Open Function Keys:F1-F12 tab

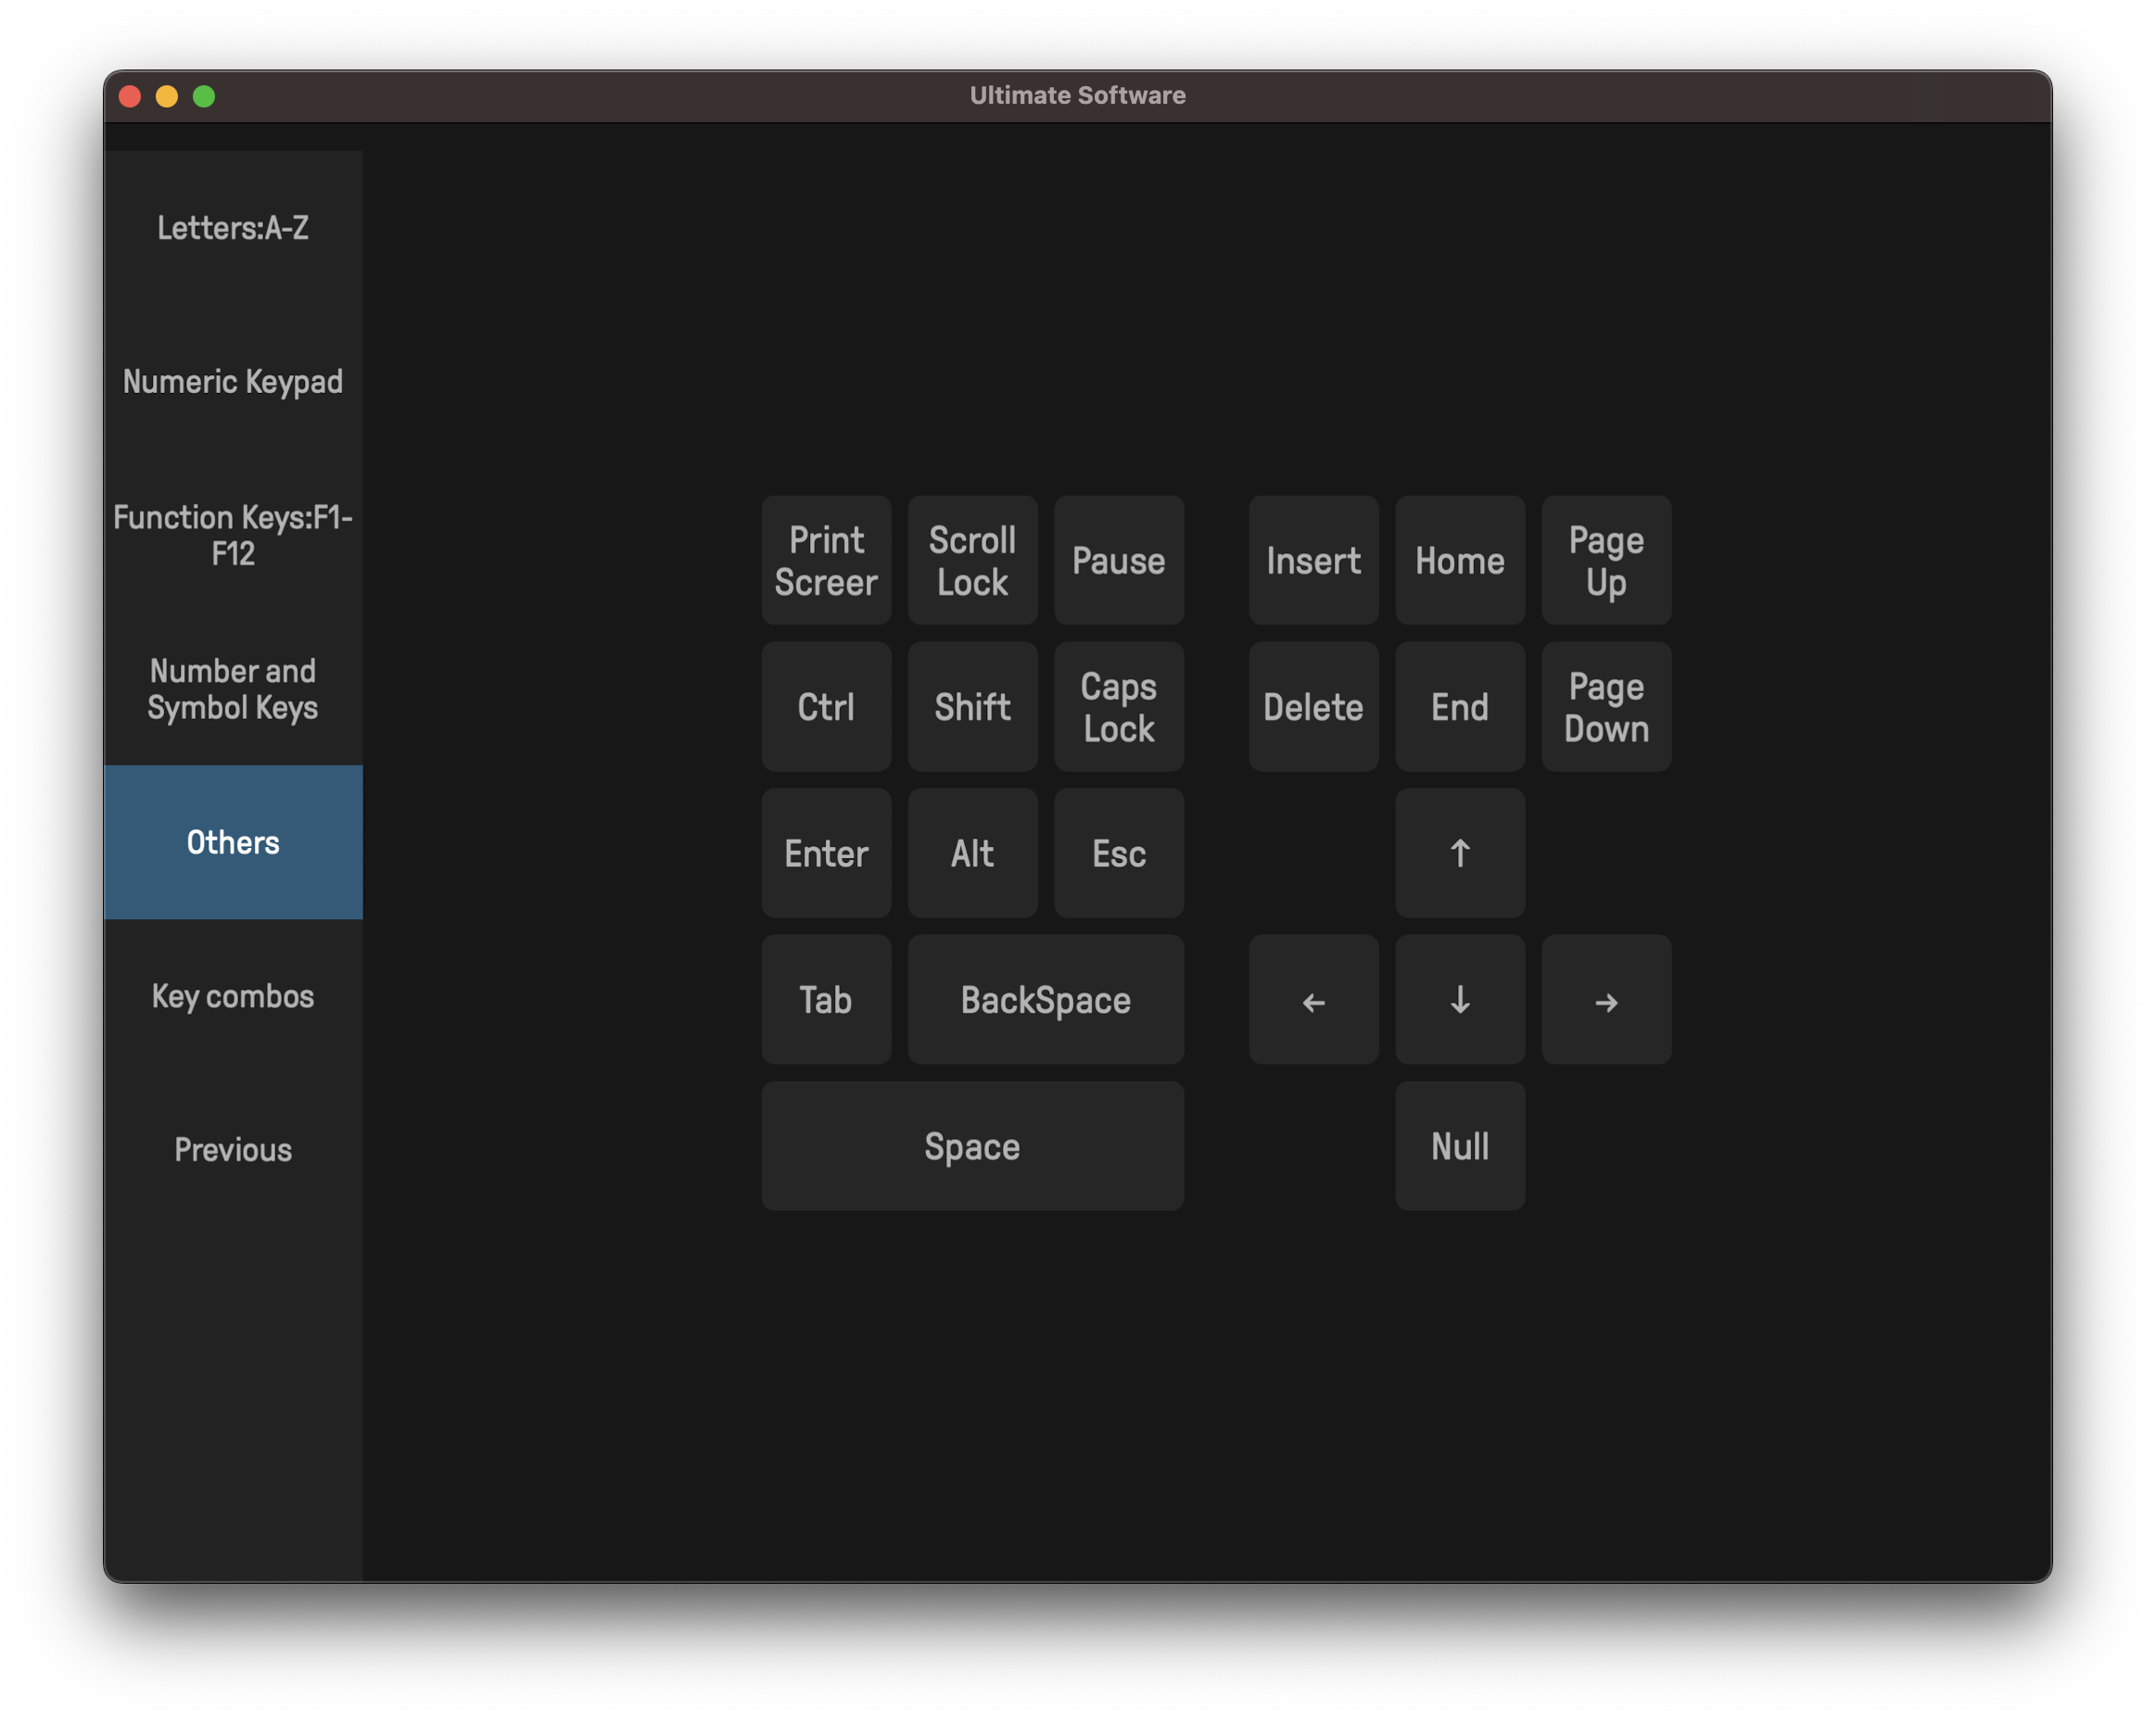click(233, 536)
